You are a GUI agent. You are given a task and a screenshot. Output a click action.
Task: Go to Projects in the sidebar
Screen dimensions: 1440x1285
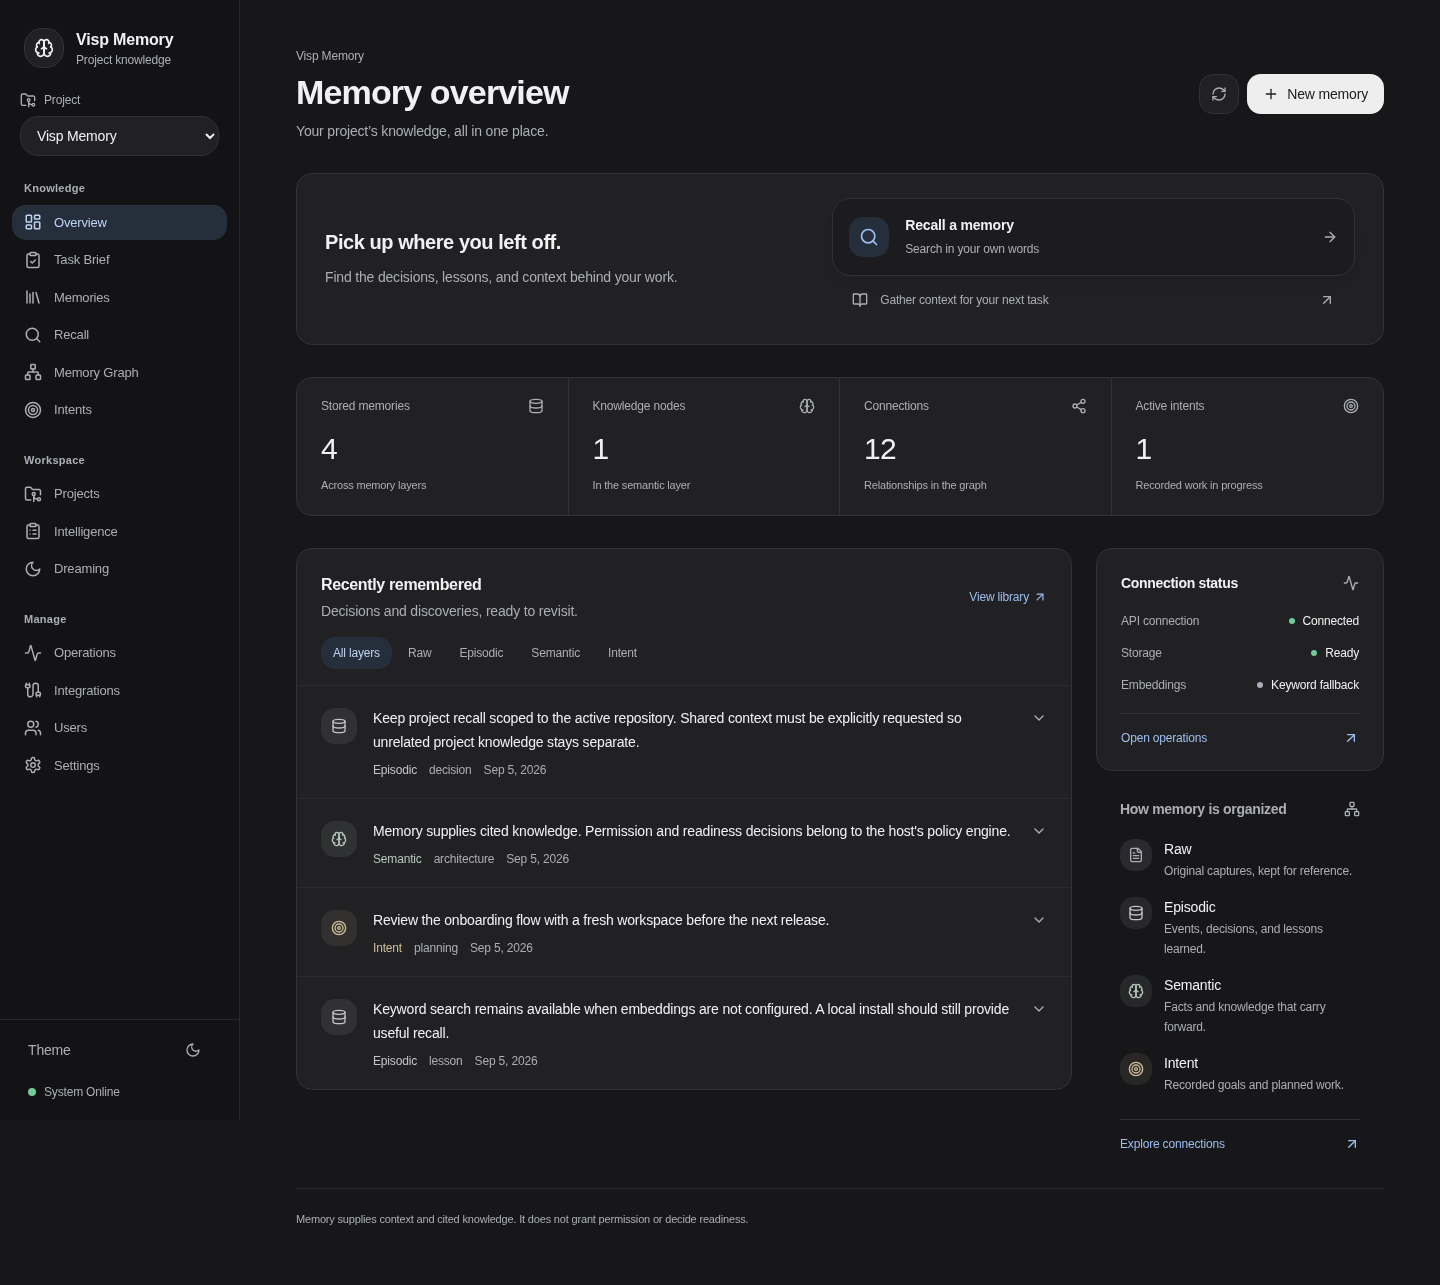(119, 494)
